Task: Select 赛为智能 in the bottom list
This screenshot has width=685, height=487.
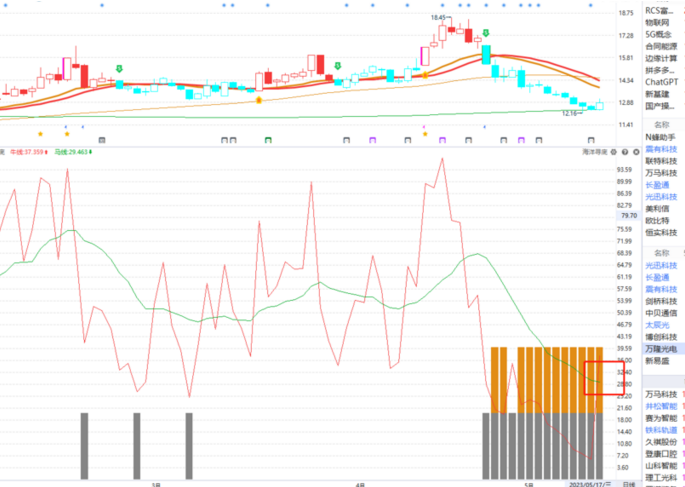Action: coord(661,418)
